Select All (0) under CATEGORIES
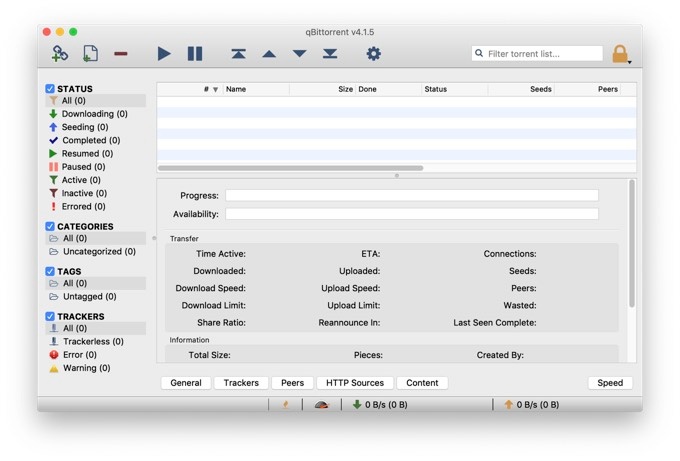680x461 pixels. [95, 238]
